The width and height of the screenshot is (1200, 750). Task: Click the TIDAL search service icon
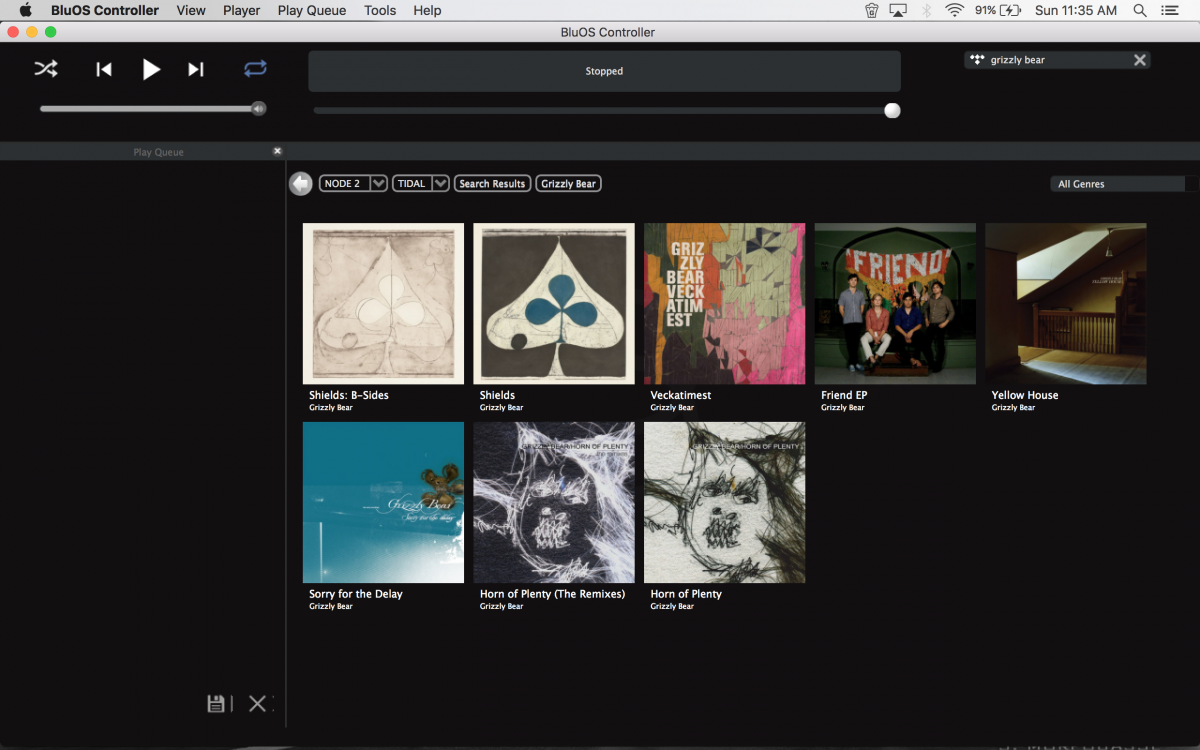[x=977, y=60]
